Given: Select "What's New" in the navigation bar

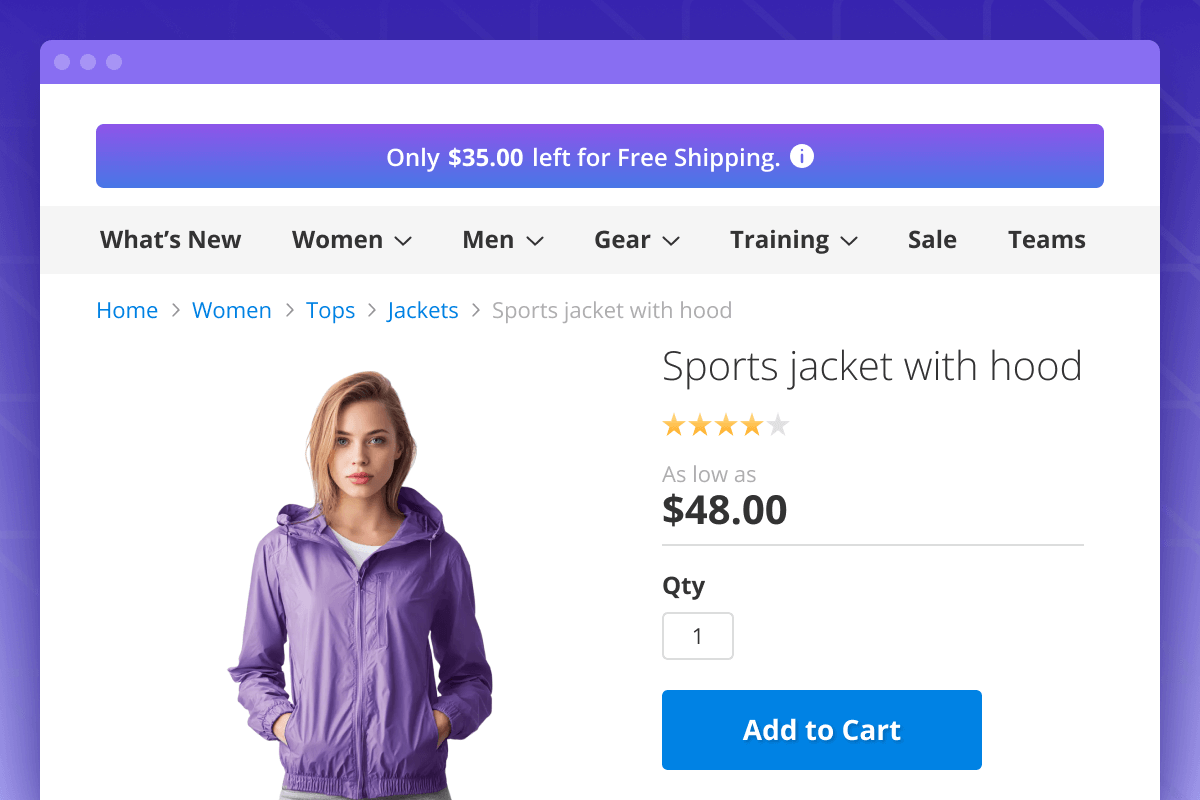Looking at the screenshot, I should [169, 240].
